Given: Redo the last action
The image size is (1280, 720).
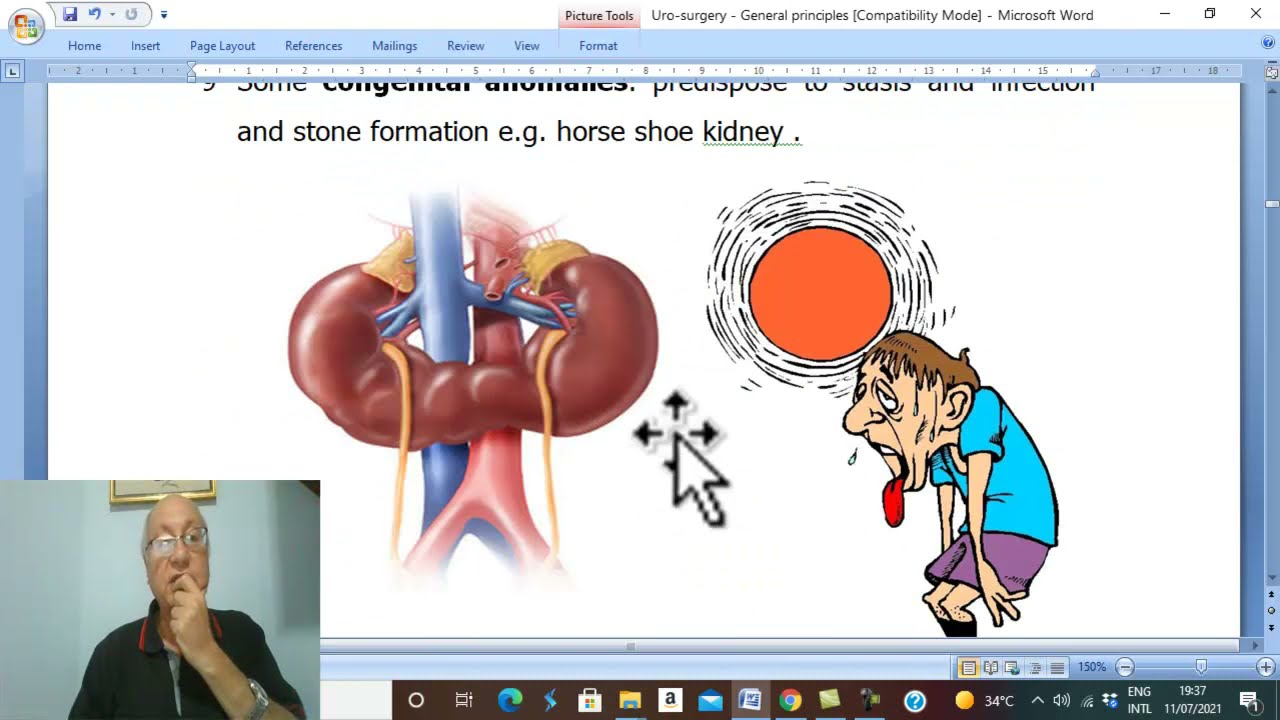Looking at the screenshot, I should pyautogui.click(x=131, y=14).
